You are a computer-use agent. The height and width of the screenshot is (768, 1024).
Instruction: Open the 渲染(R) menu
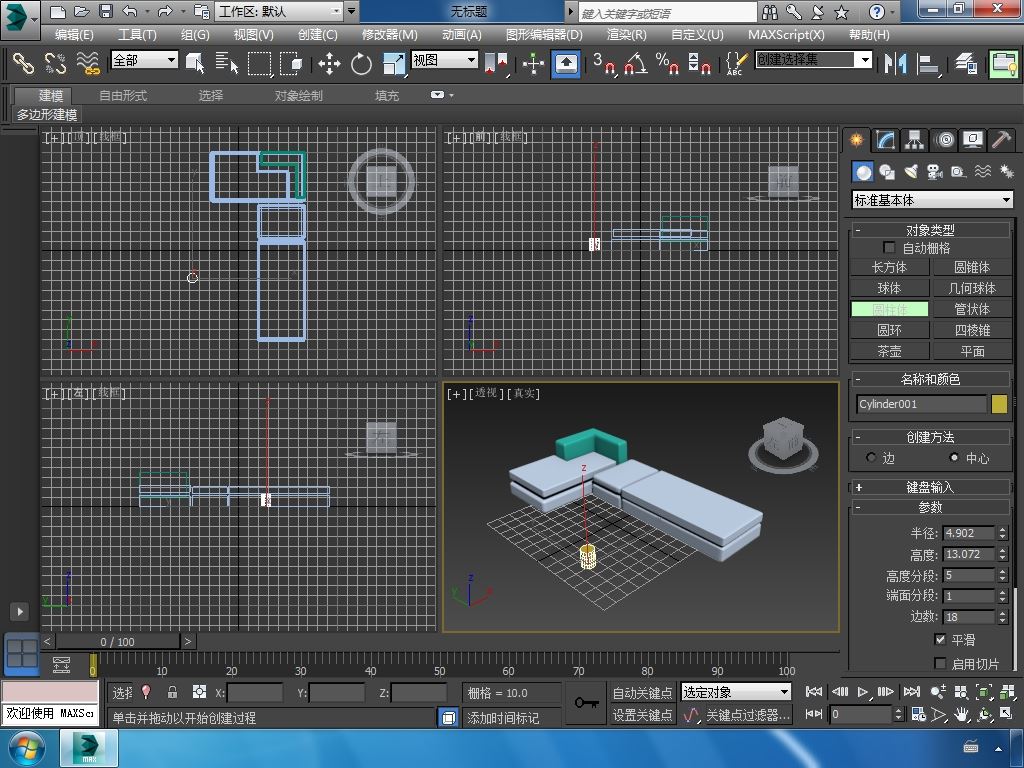(x=626, y=35)
